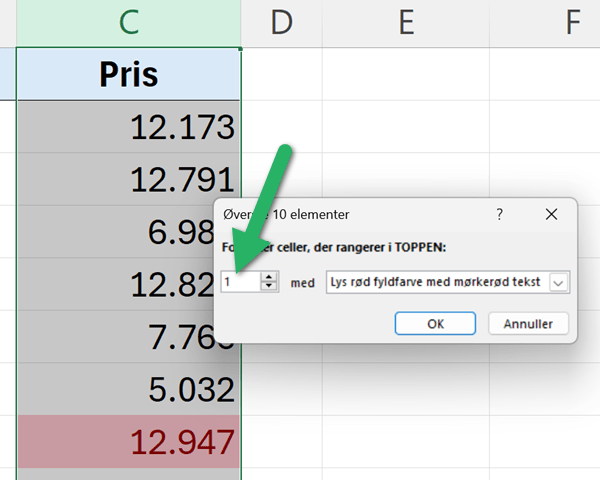Screen dimensions: 600x480
Task: Select the cell containing 12.791
Action: [129, 179]
